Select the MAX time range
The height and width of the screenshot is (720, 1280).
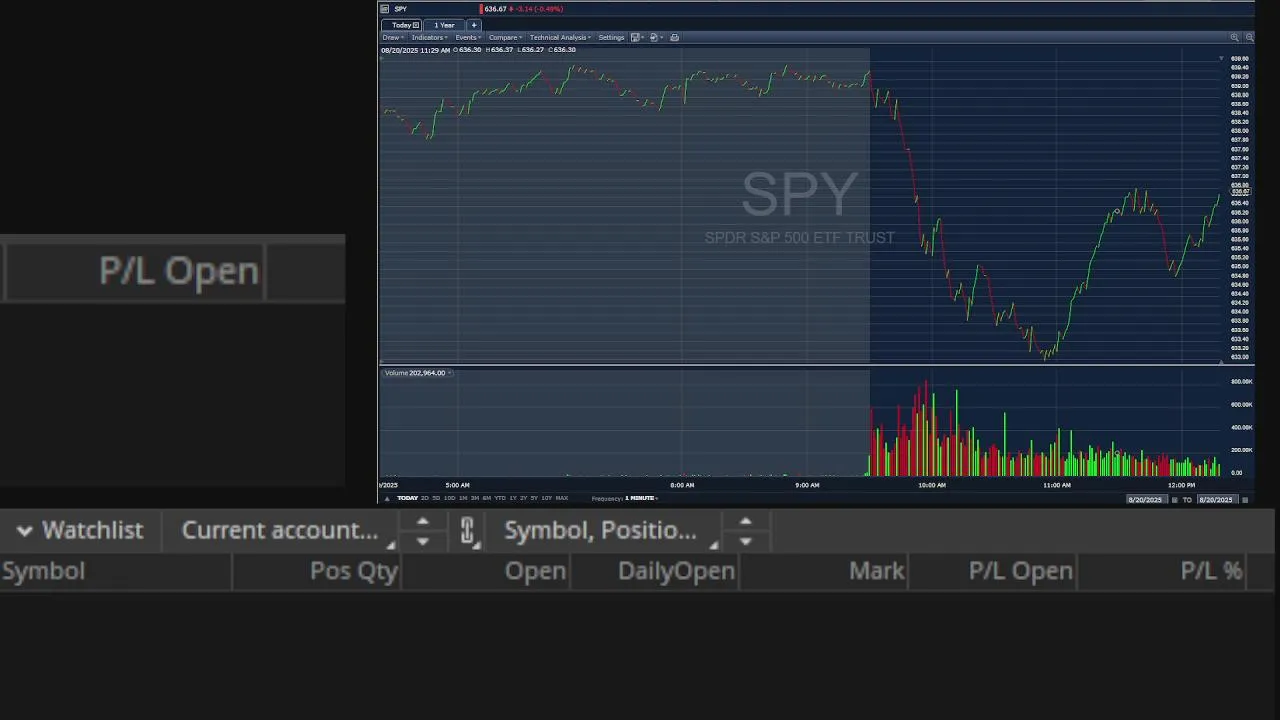point(562,498)
